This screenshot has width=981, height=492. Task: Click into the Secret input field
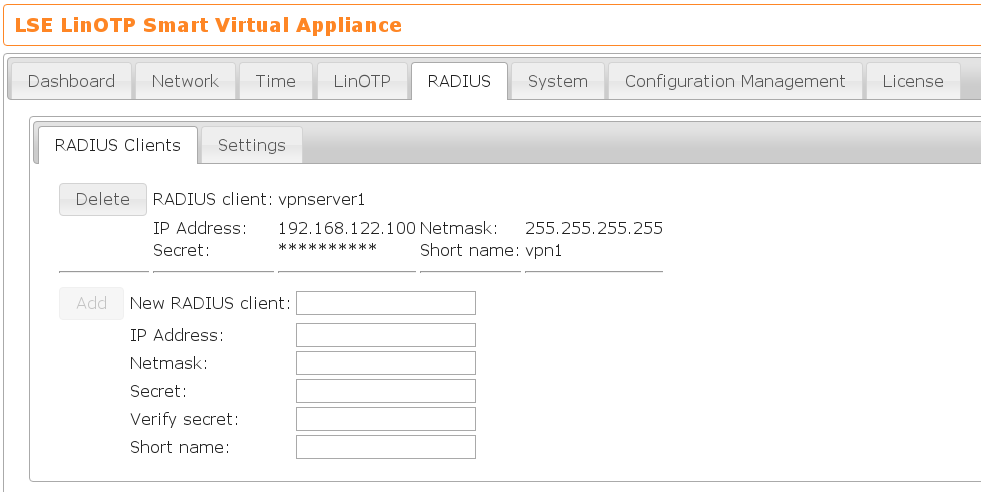click(385, 391)
